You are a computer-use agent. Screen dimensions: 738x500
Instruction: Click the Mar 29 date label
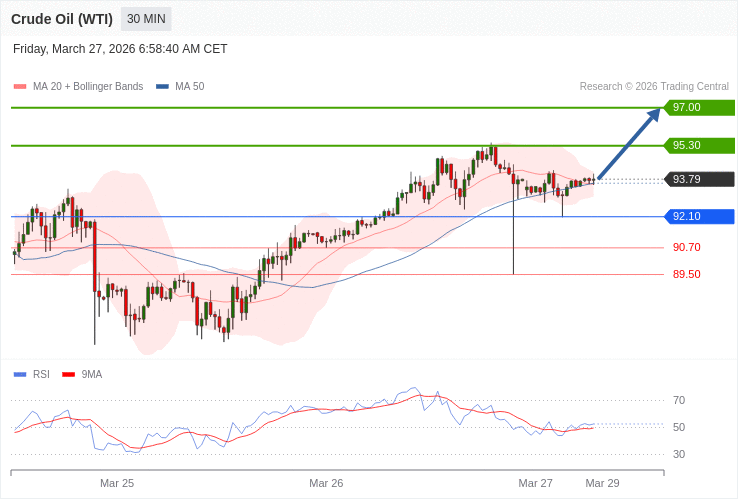coord(602,483)
